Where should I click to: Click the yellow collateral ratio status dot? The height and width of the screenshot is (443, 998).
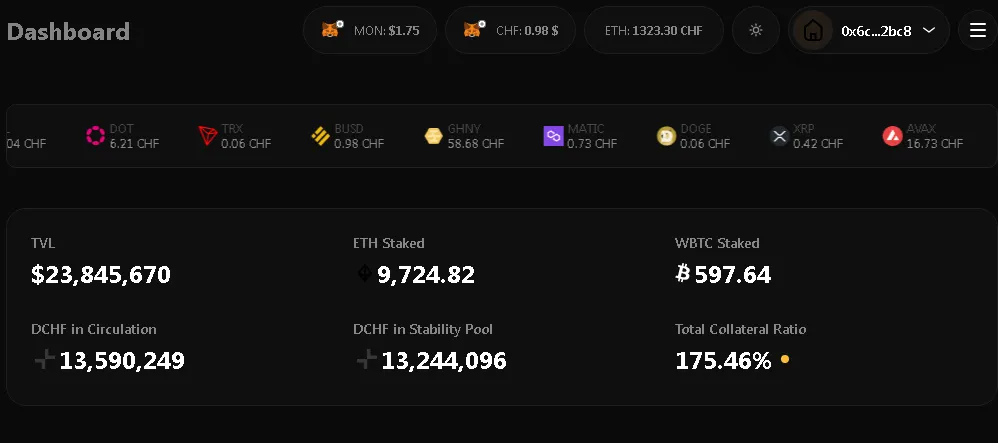point(785,360)
